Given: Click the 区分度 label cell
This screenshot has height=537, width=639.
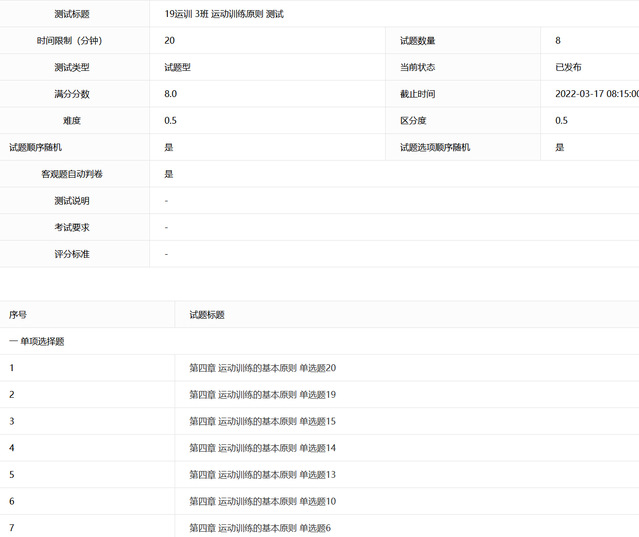Looking at the screenshot, I should 412,121.
